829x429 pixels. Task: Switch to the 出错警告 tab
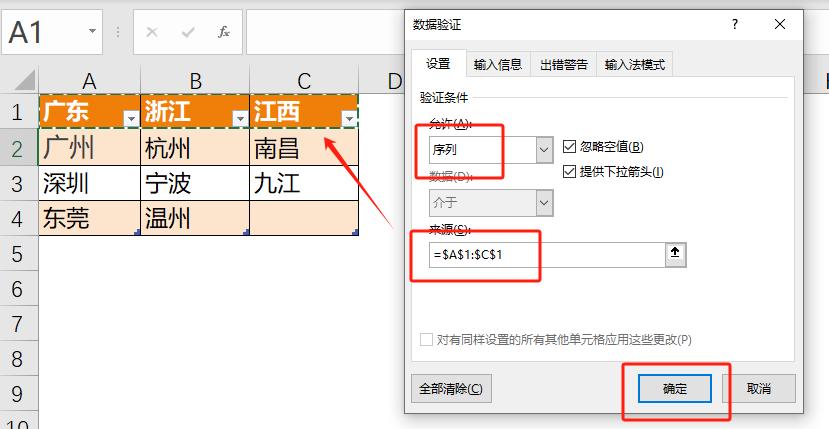pos(564,65)
